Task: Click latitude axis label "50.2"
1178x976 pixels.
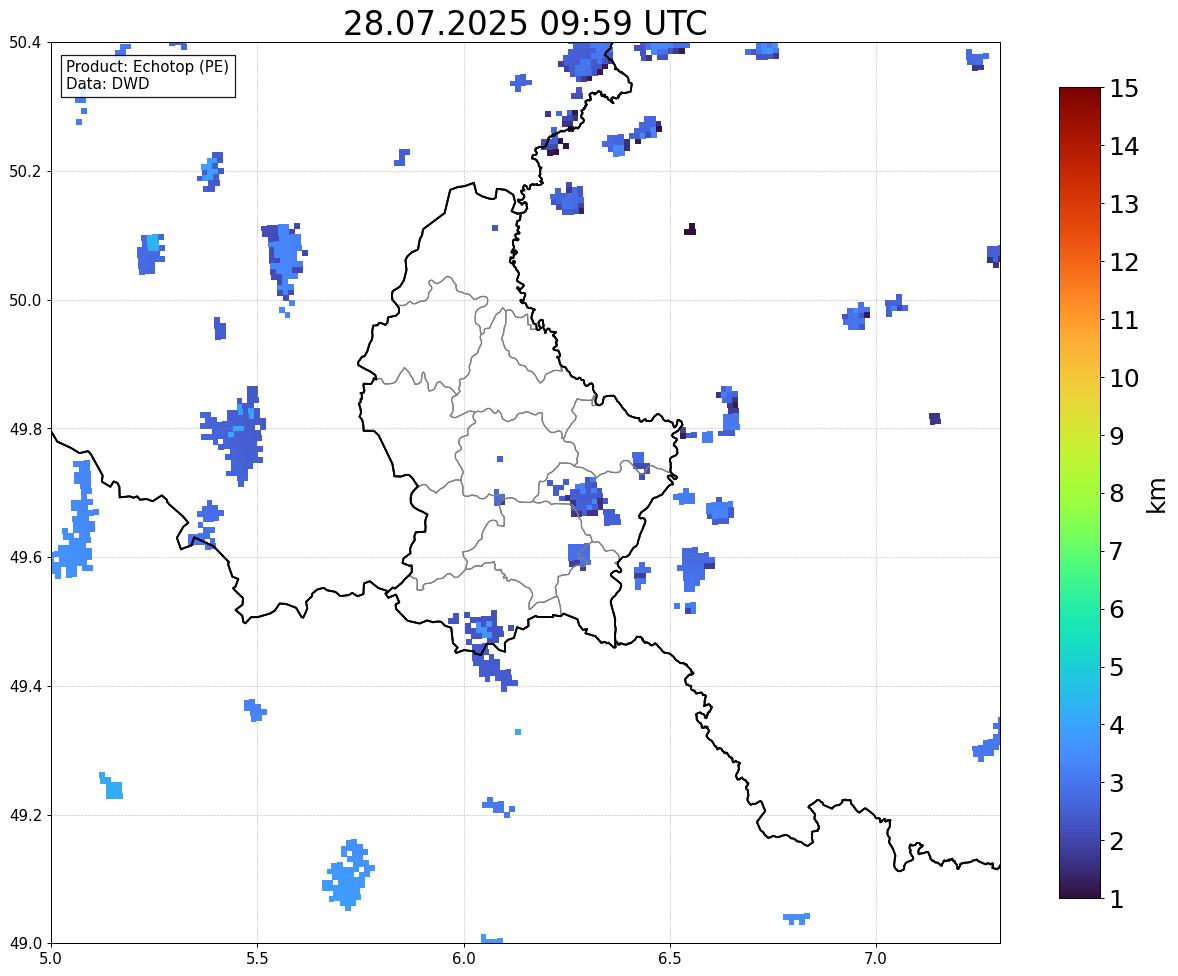Action: (x=25, y=171)
